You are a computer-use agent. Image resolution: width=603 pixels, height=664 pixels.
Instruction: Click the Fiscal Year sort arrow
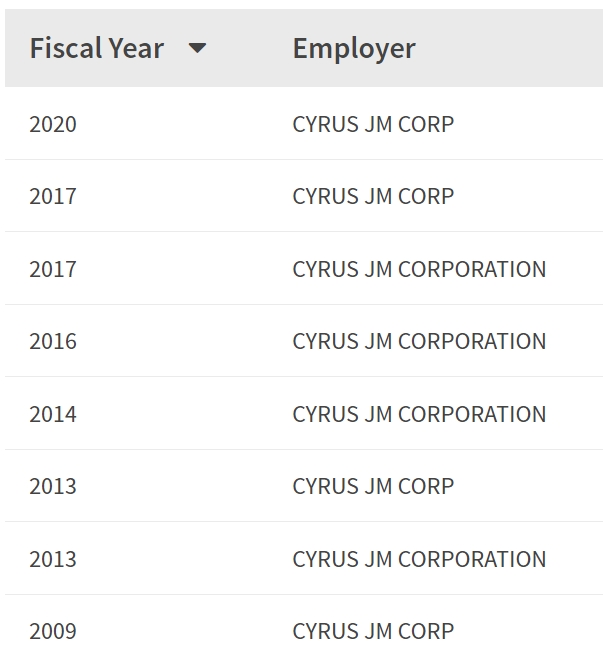point(197,48)
